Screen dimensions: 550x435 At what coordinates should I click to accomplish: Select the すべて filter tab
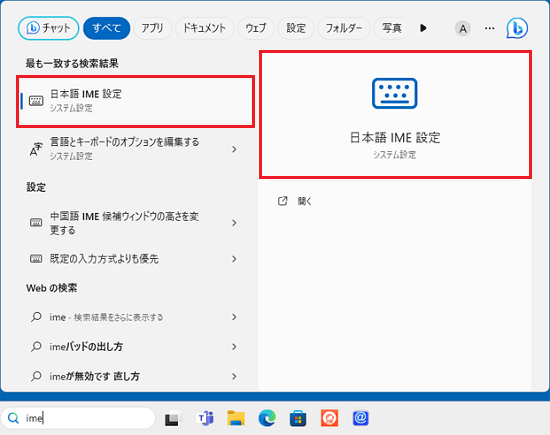pyautogui.click(x=107, y=28)
